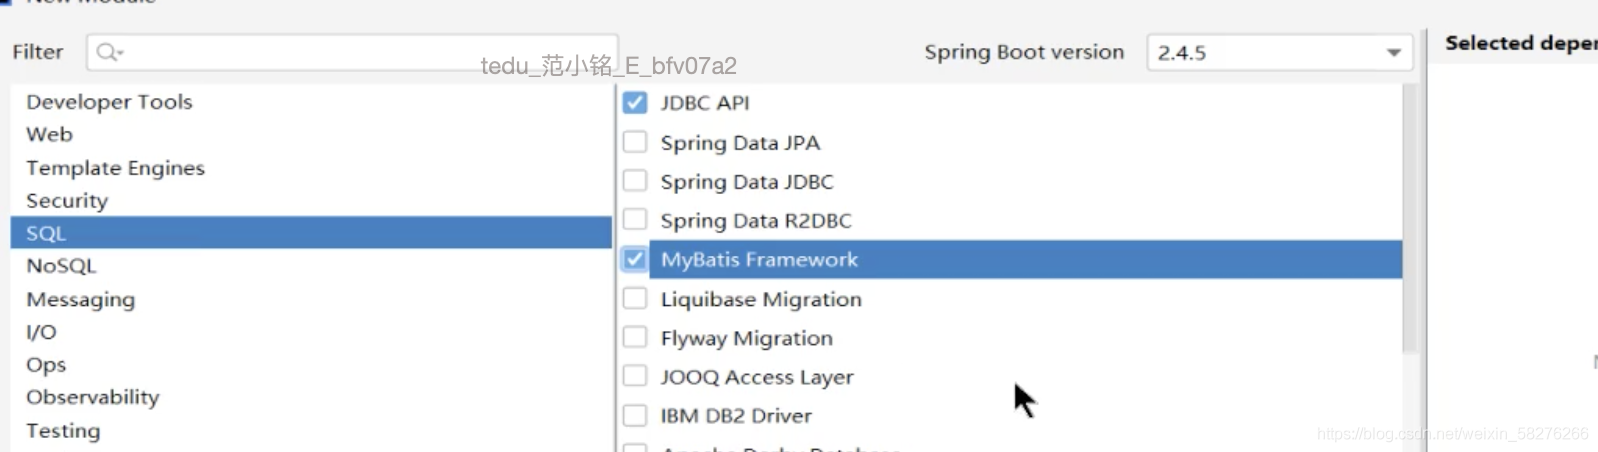Click the IBM DB2 Driver label
1598x452 pixels.
[x=736, y=416]
